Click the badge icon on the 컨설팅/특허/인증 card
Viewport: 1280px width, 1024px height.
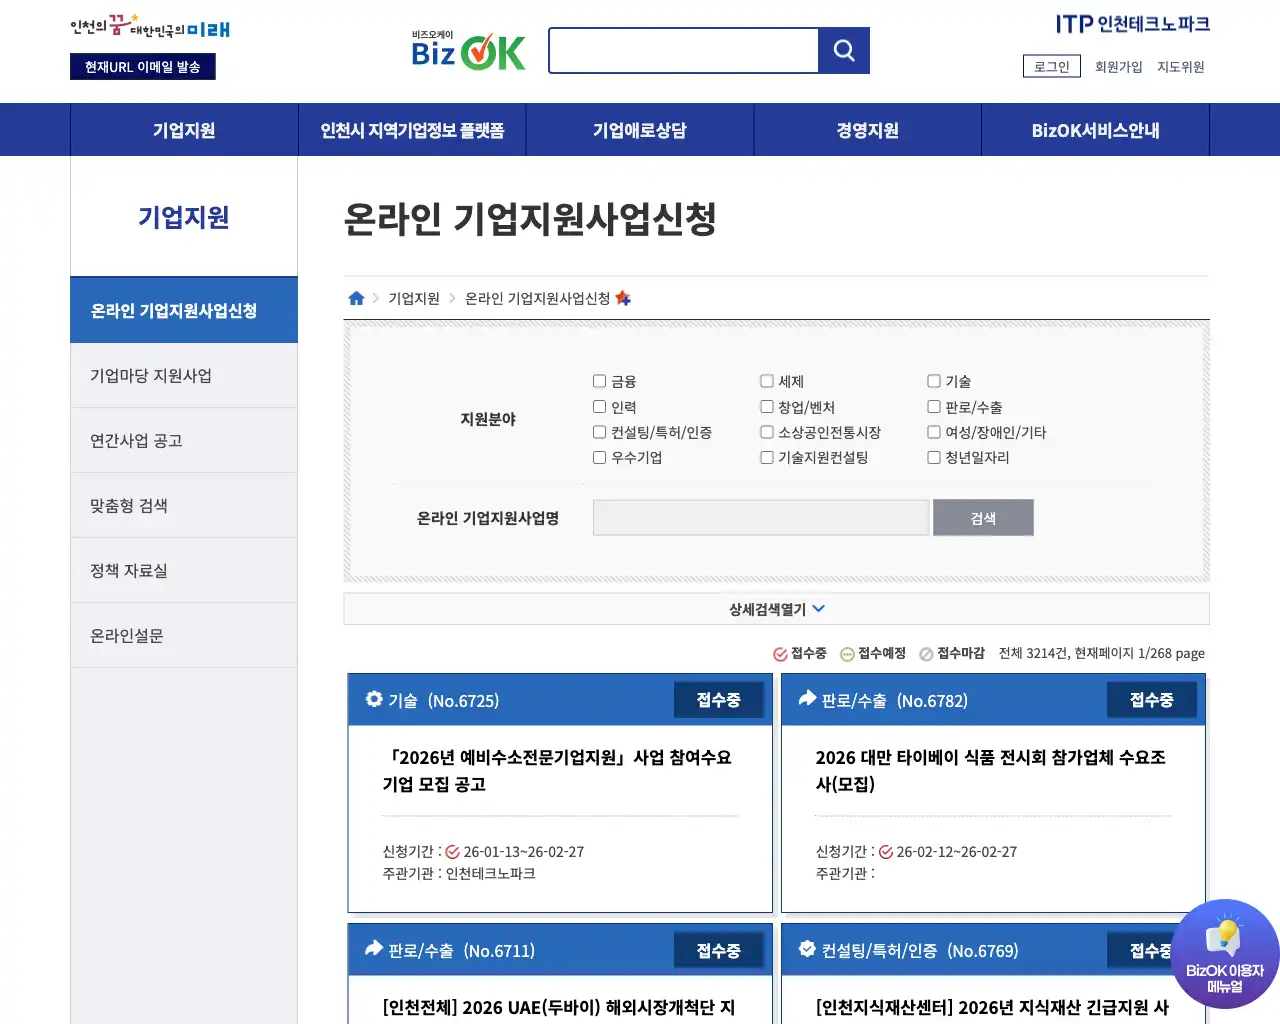tap(806, 949)
